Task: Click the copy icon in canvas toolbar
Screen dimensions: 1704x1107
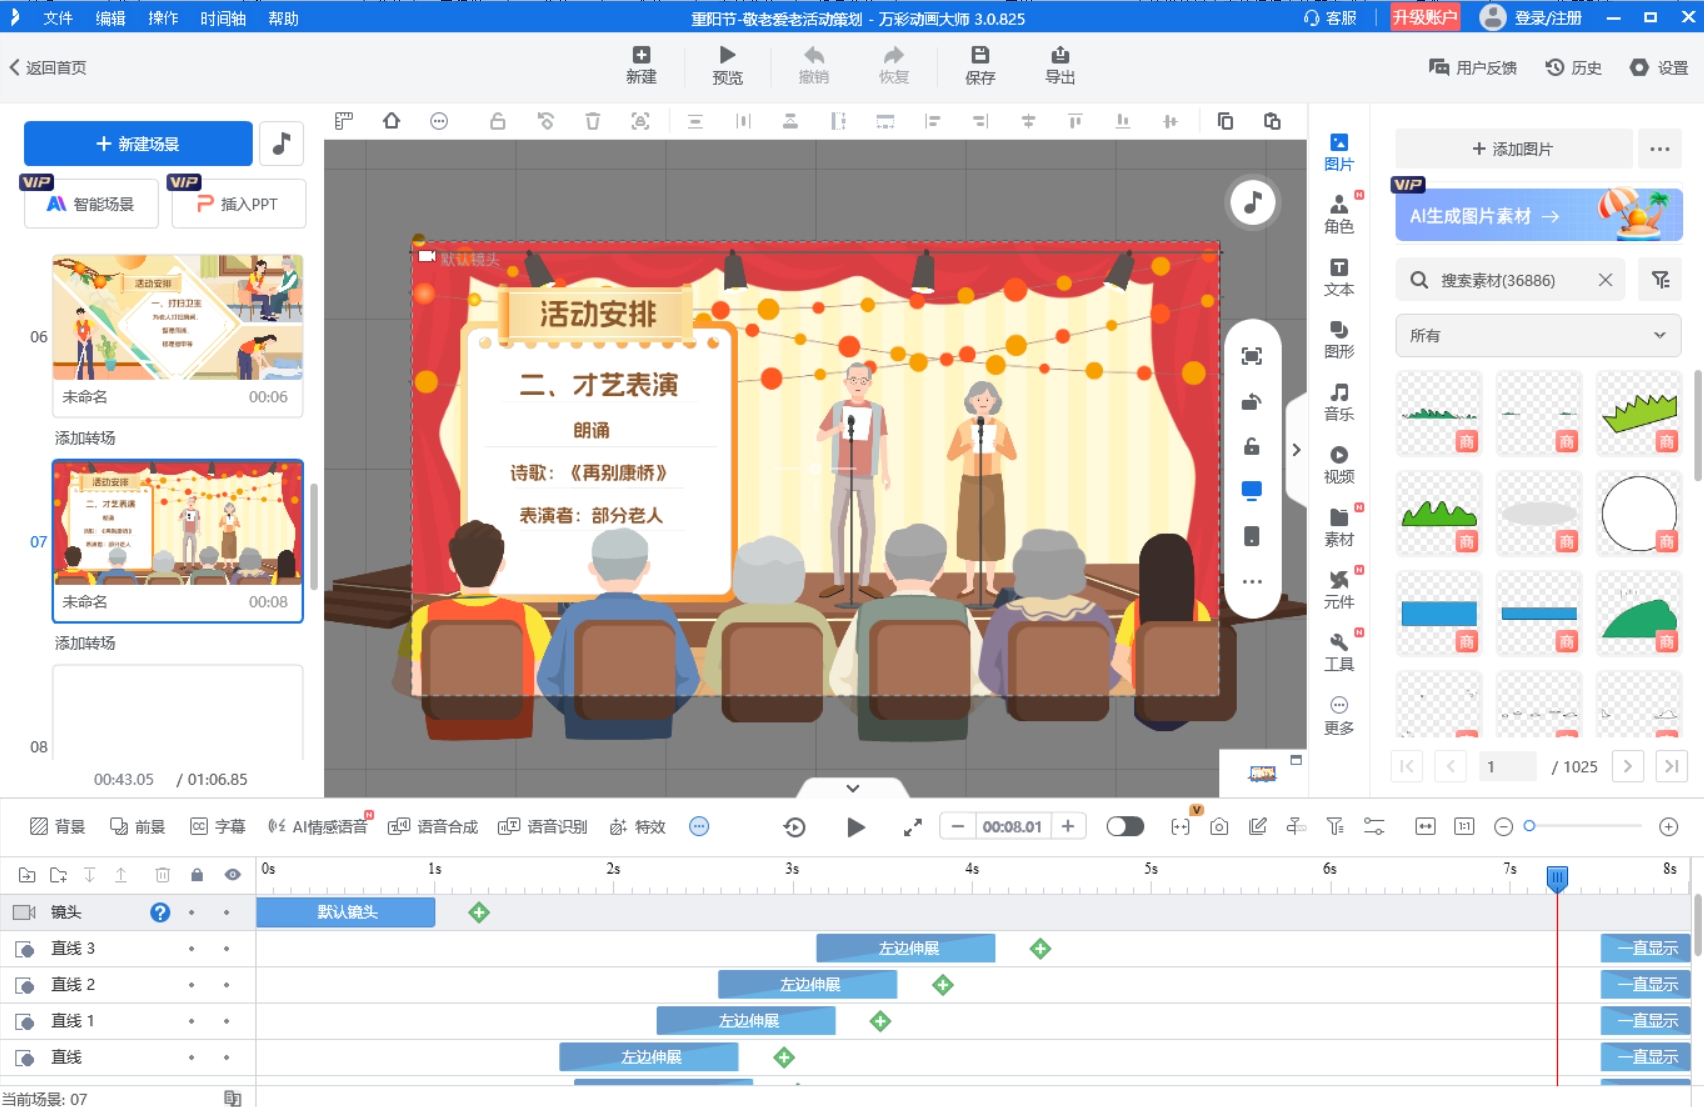Action: pos(1224,121)
